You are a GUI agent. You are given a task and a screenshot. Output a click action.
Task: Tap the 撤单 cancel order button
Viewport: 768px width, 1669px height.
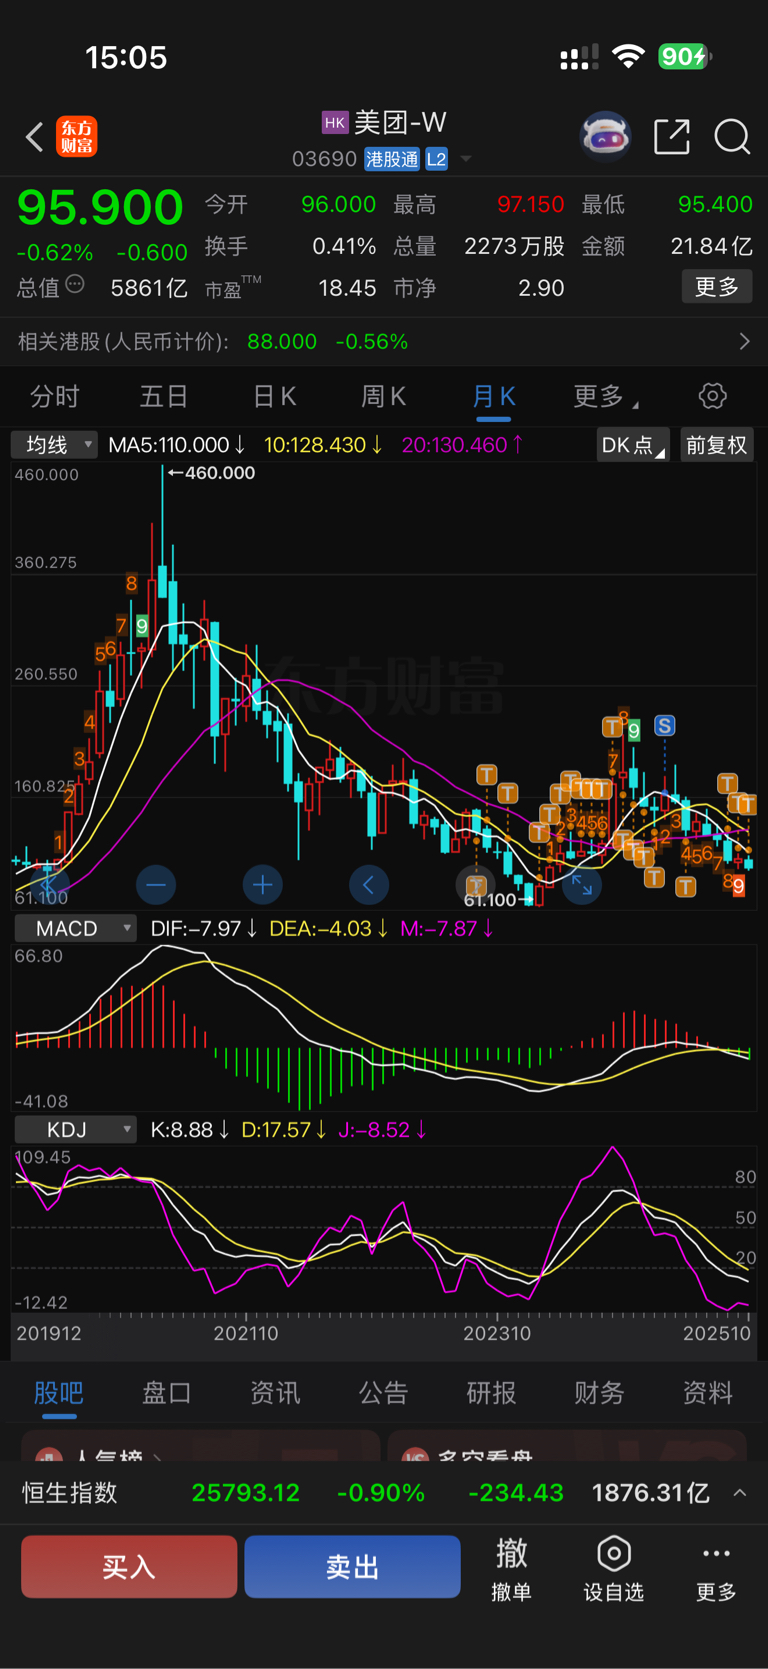(x=511, y=1568)
